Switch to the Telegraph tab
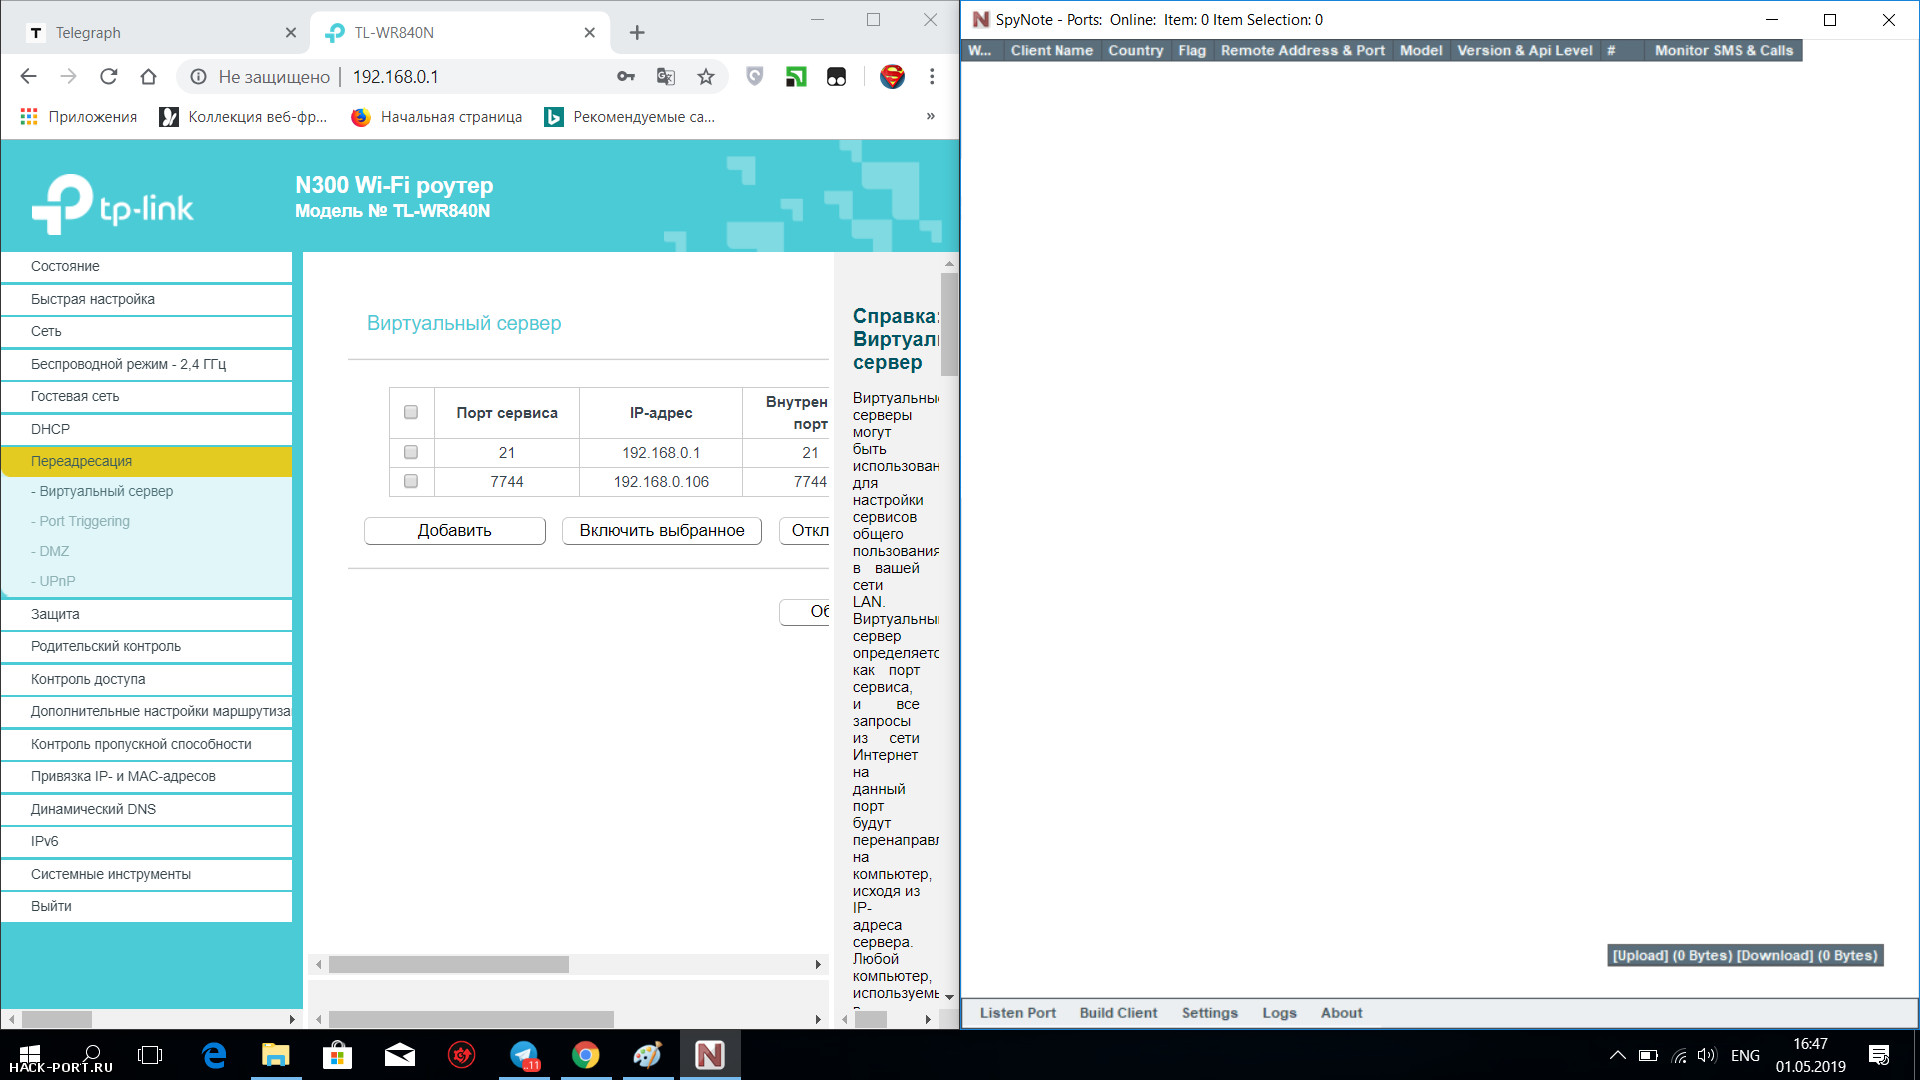This screenshot has height=1080, width=1920. [x=160, y=33]
